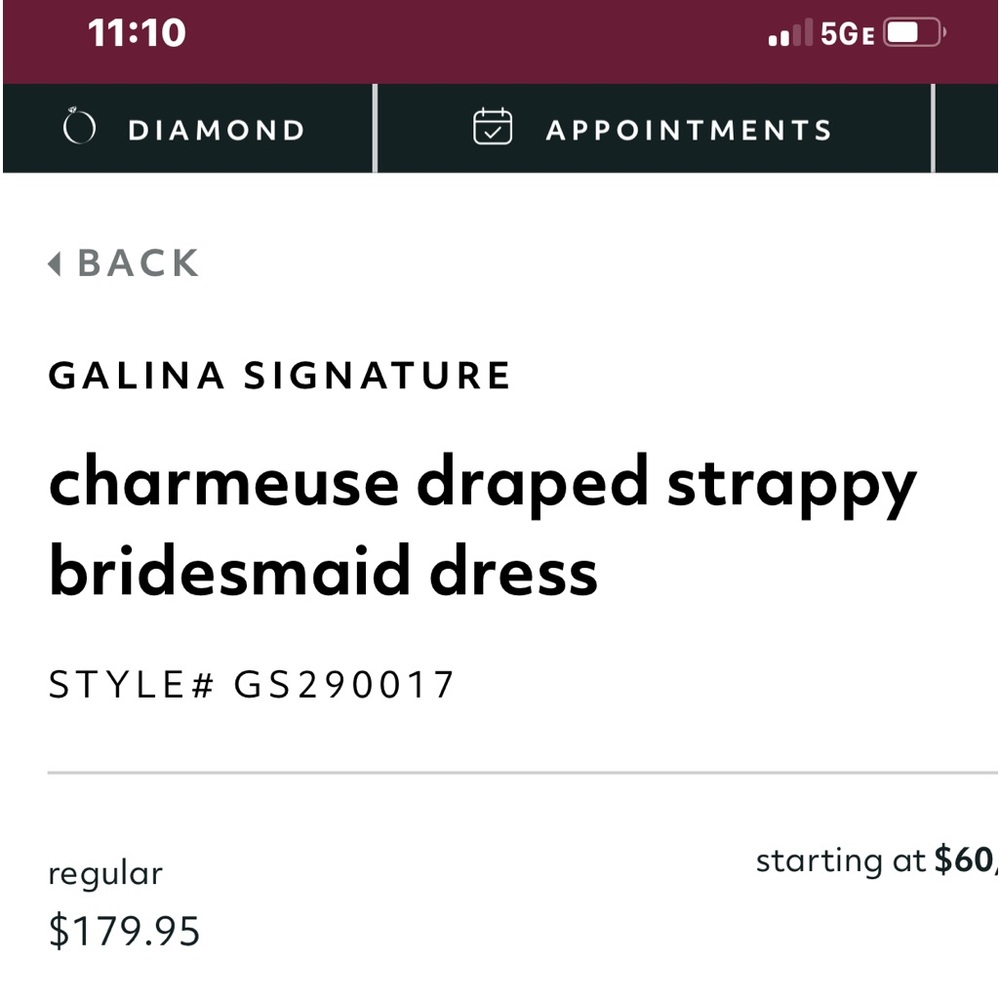Image resolution: width=1000 pixels, height=1000 pixels.
Task: Open the DIAMOND navigation tab
Action: click(x=190, y=128)
